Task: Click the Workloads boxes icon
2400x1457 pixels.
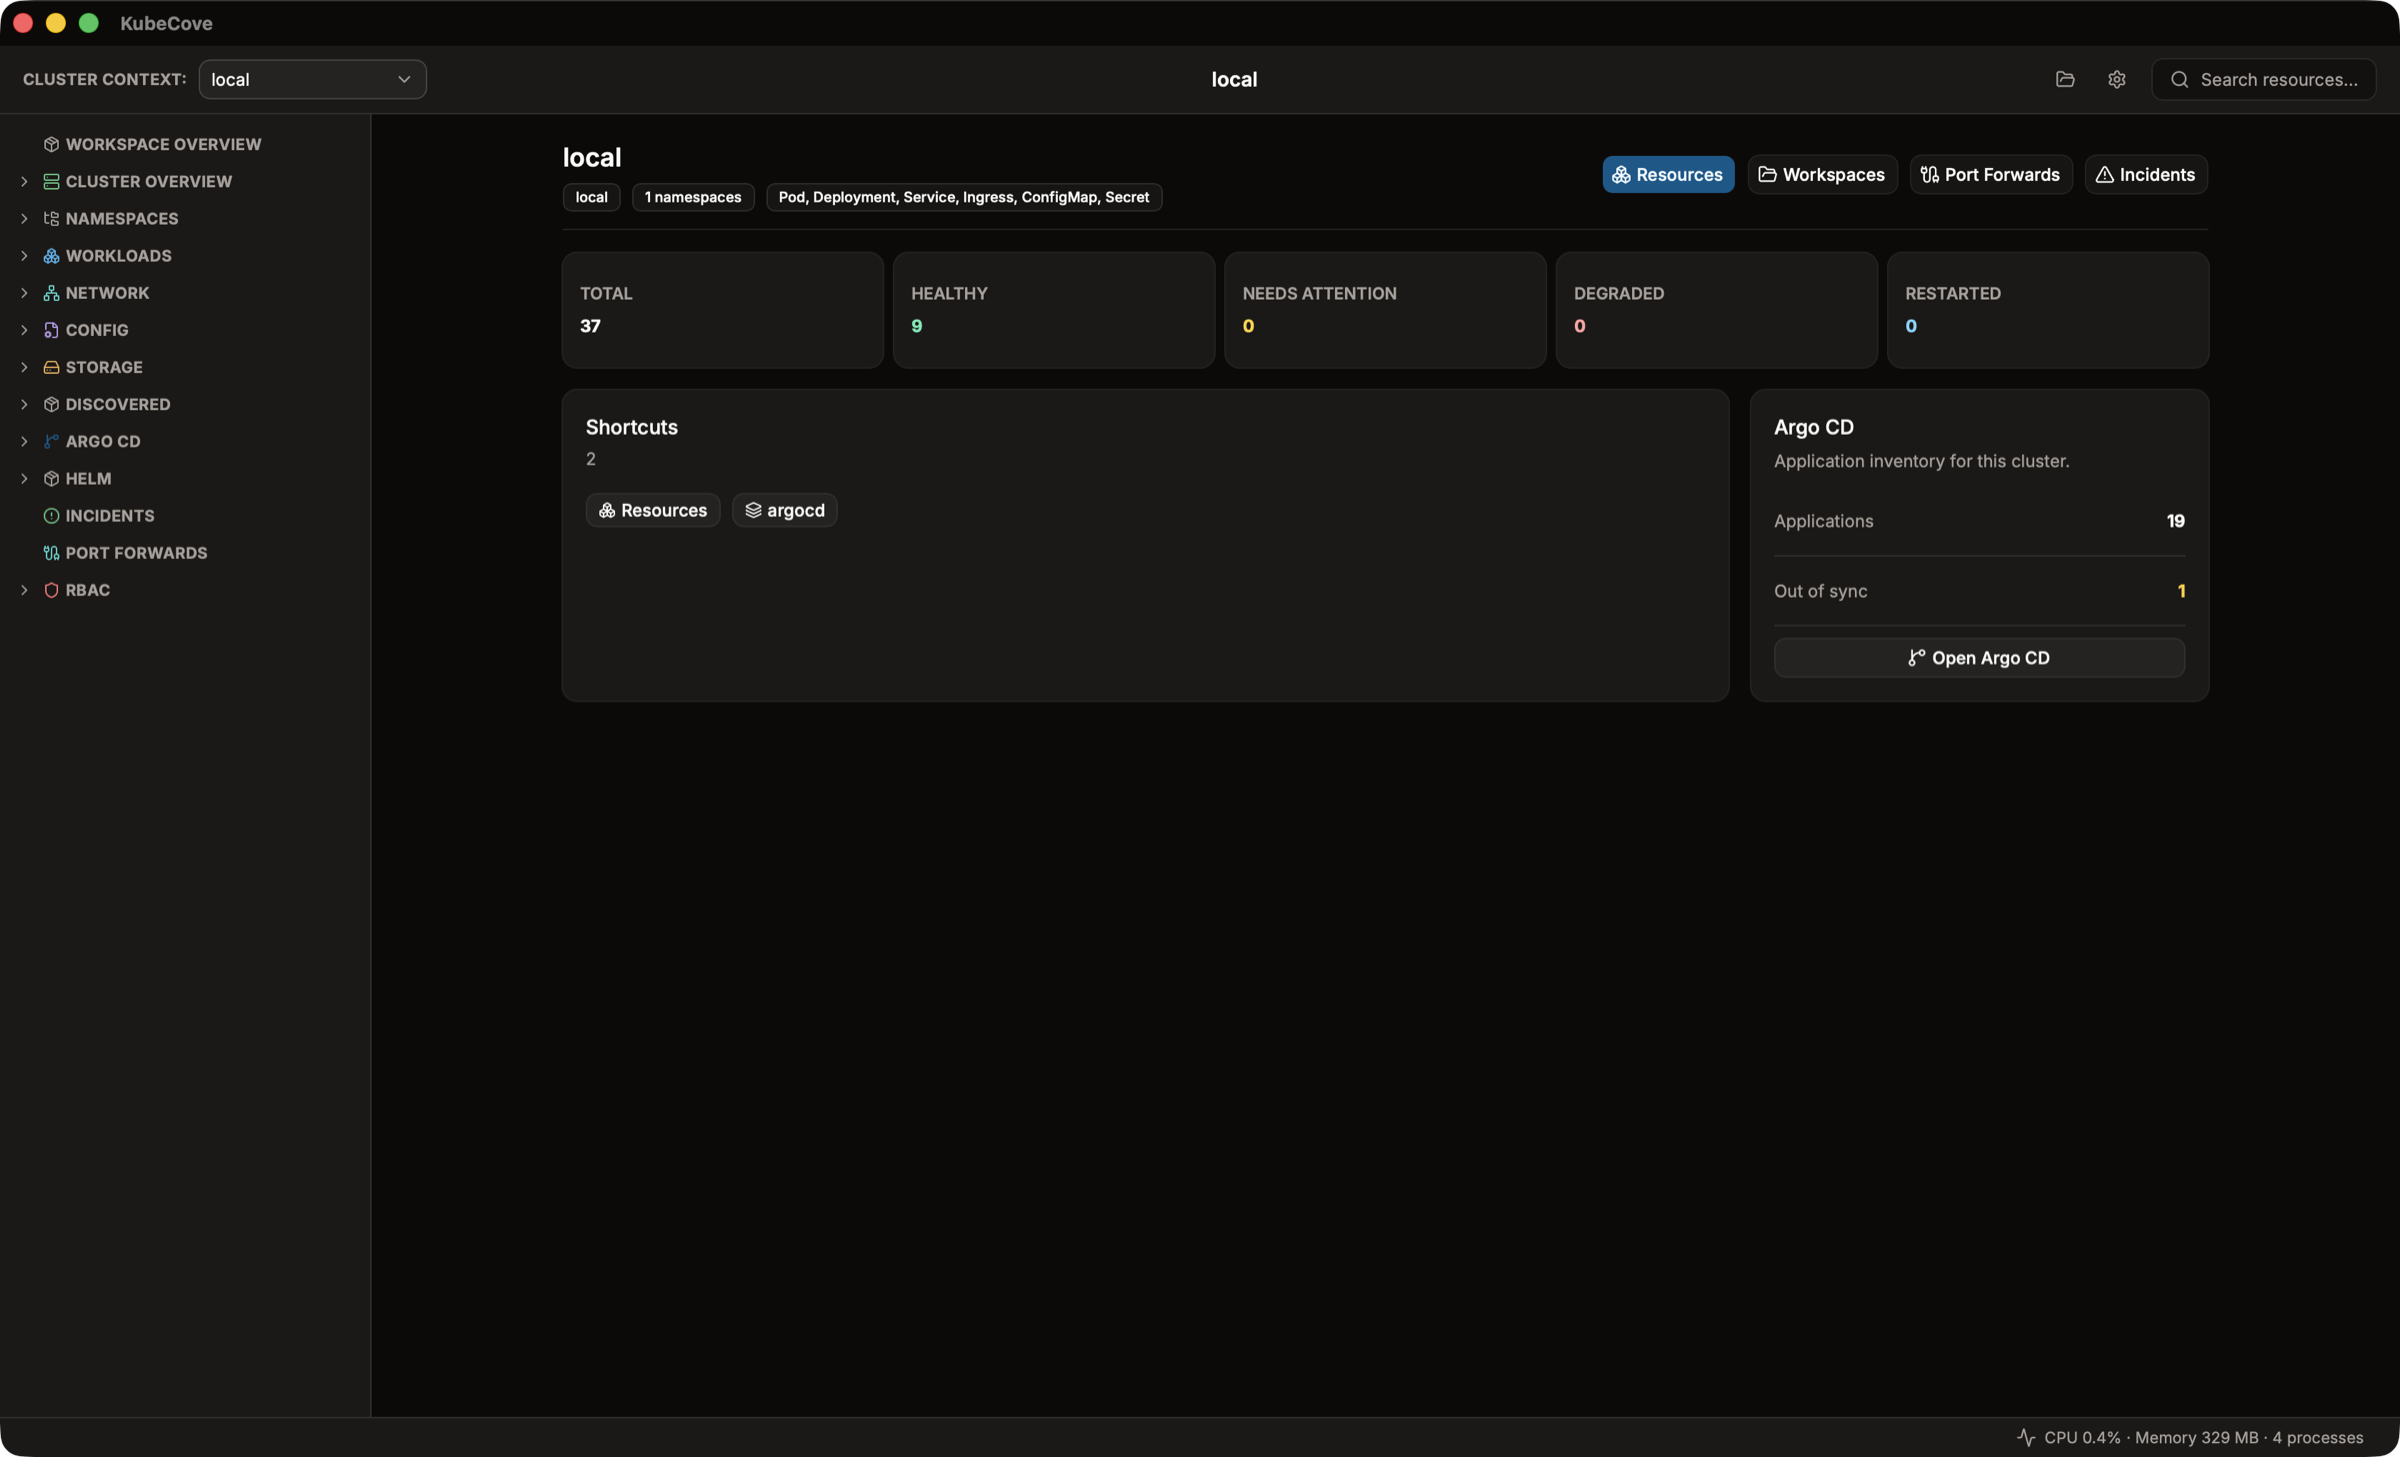Action: coord(51,256)
